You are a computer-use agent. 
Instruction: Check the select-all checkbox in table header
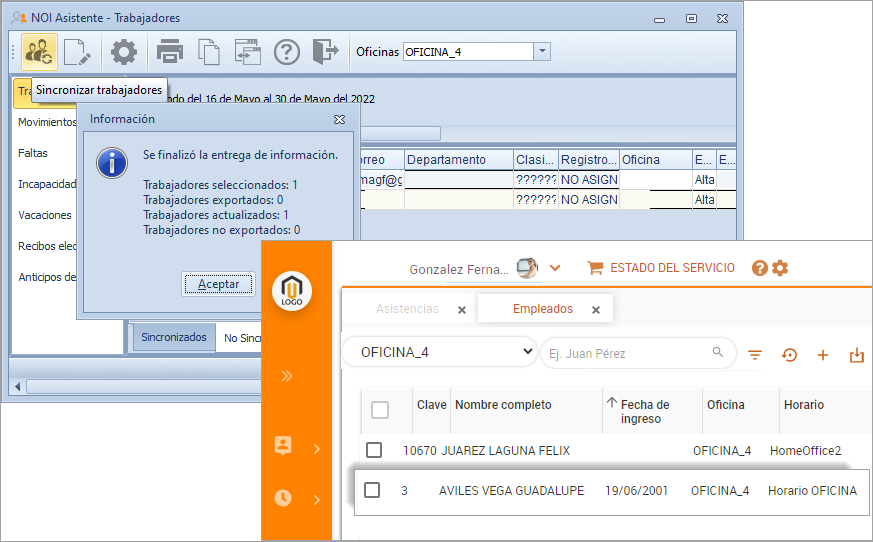click(380, 410)
